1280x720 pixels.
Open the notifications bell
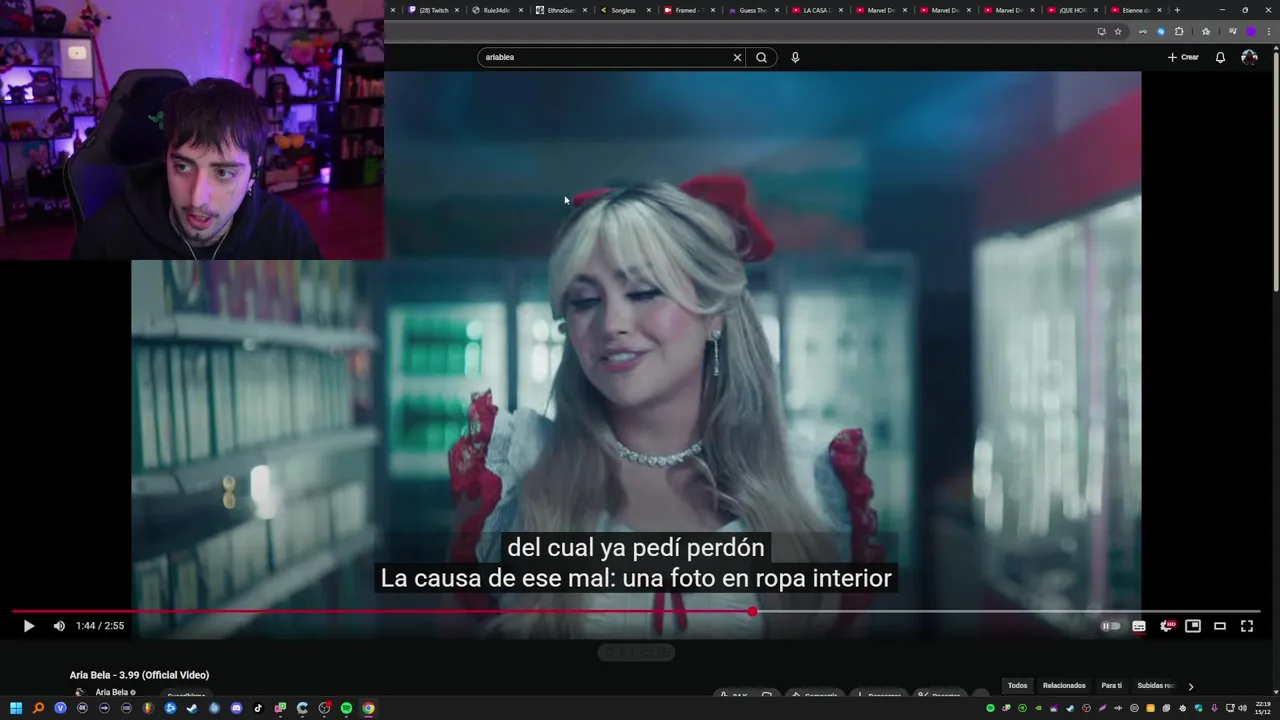coord(1220,57)
